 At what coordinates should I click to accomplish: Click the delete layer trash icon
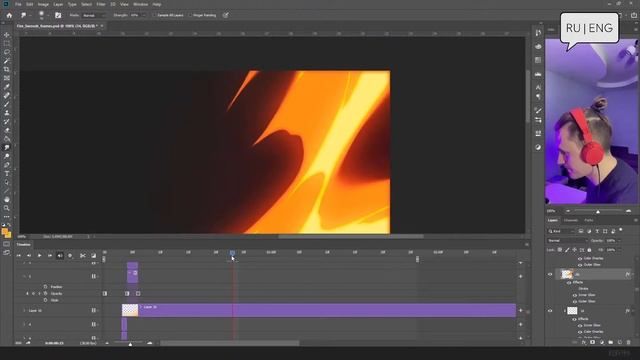(x=629, y=342)
